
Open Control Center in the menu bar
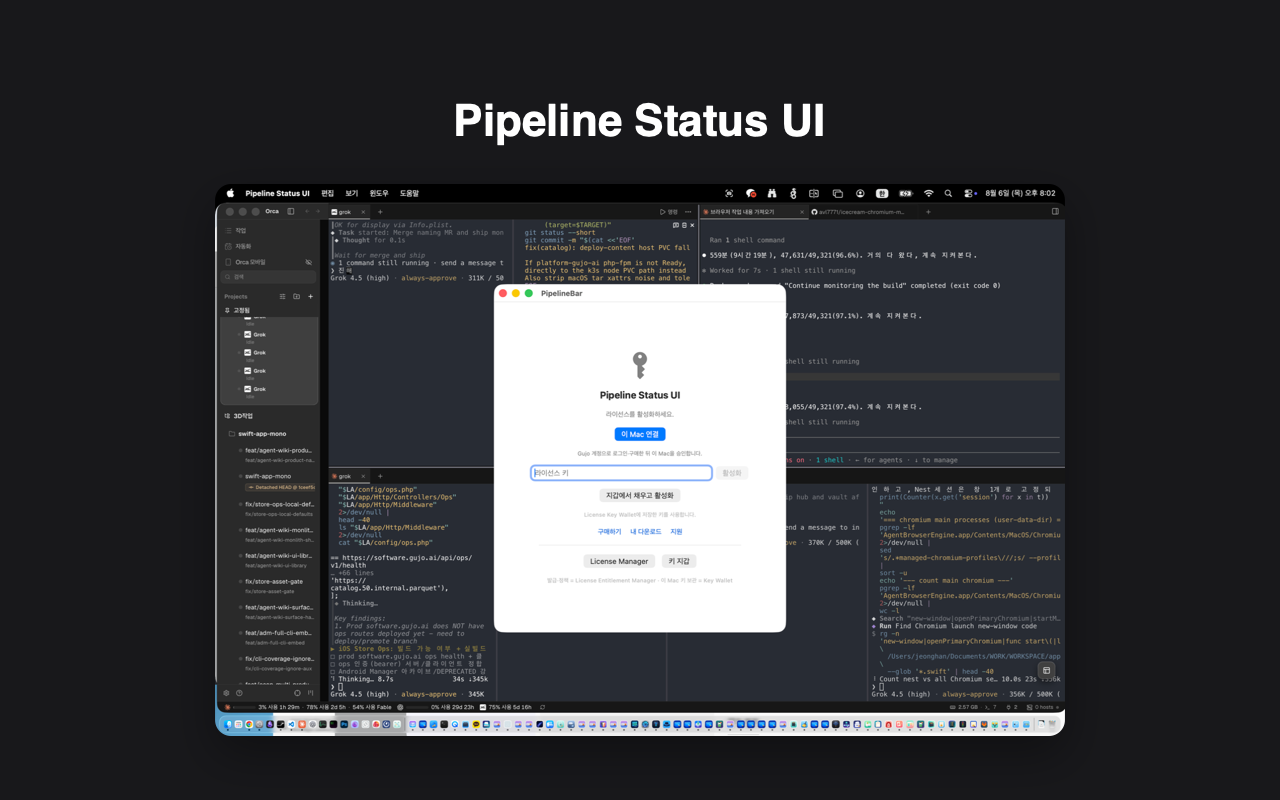pyautogui.click(x=970, y=193)
